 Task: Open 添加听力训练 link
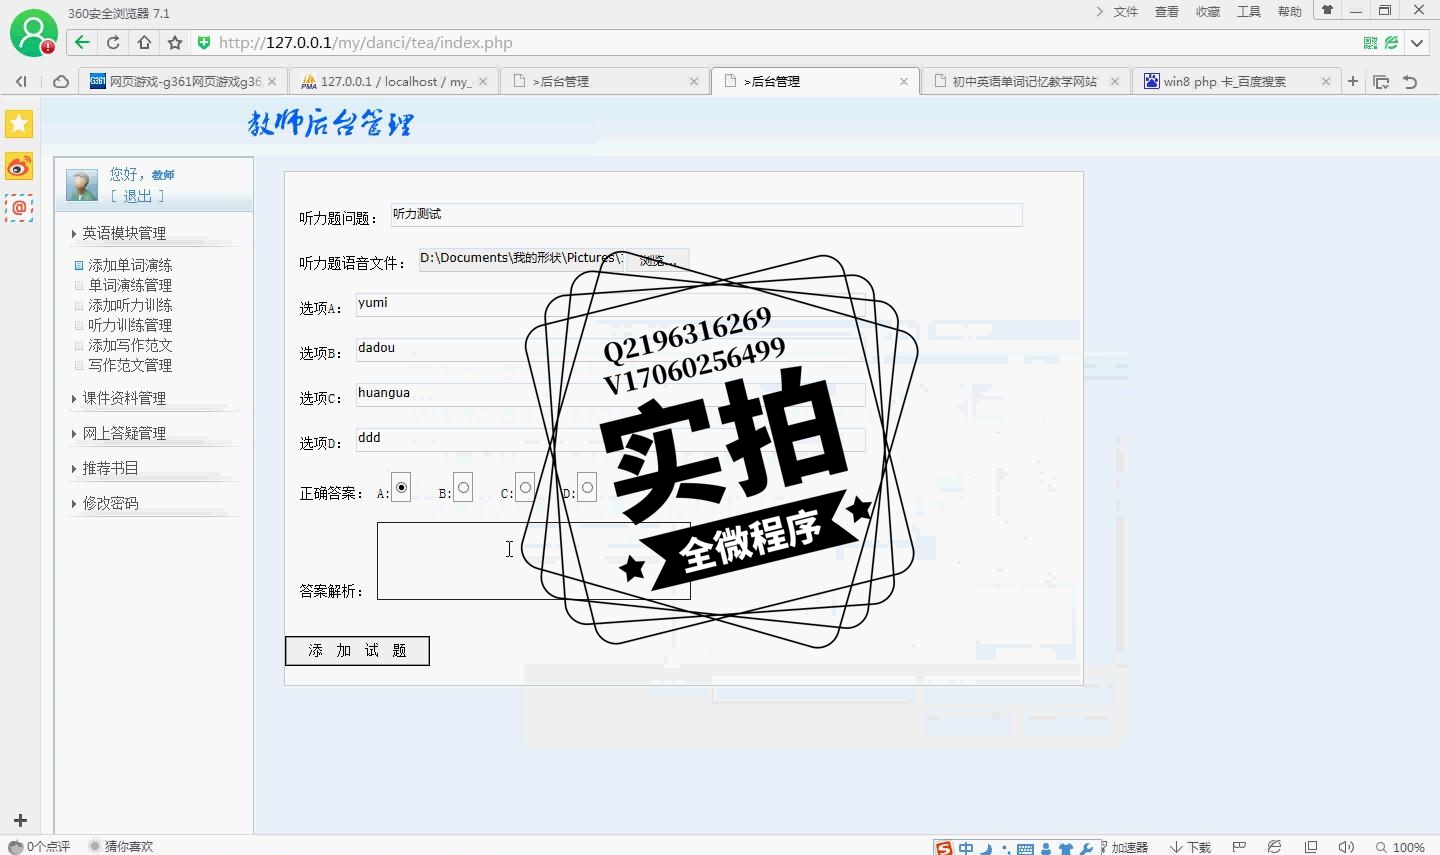click(130, 305)
